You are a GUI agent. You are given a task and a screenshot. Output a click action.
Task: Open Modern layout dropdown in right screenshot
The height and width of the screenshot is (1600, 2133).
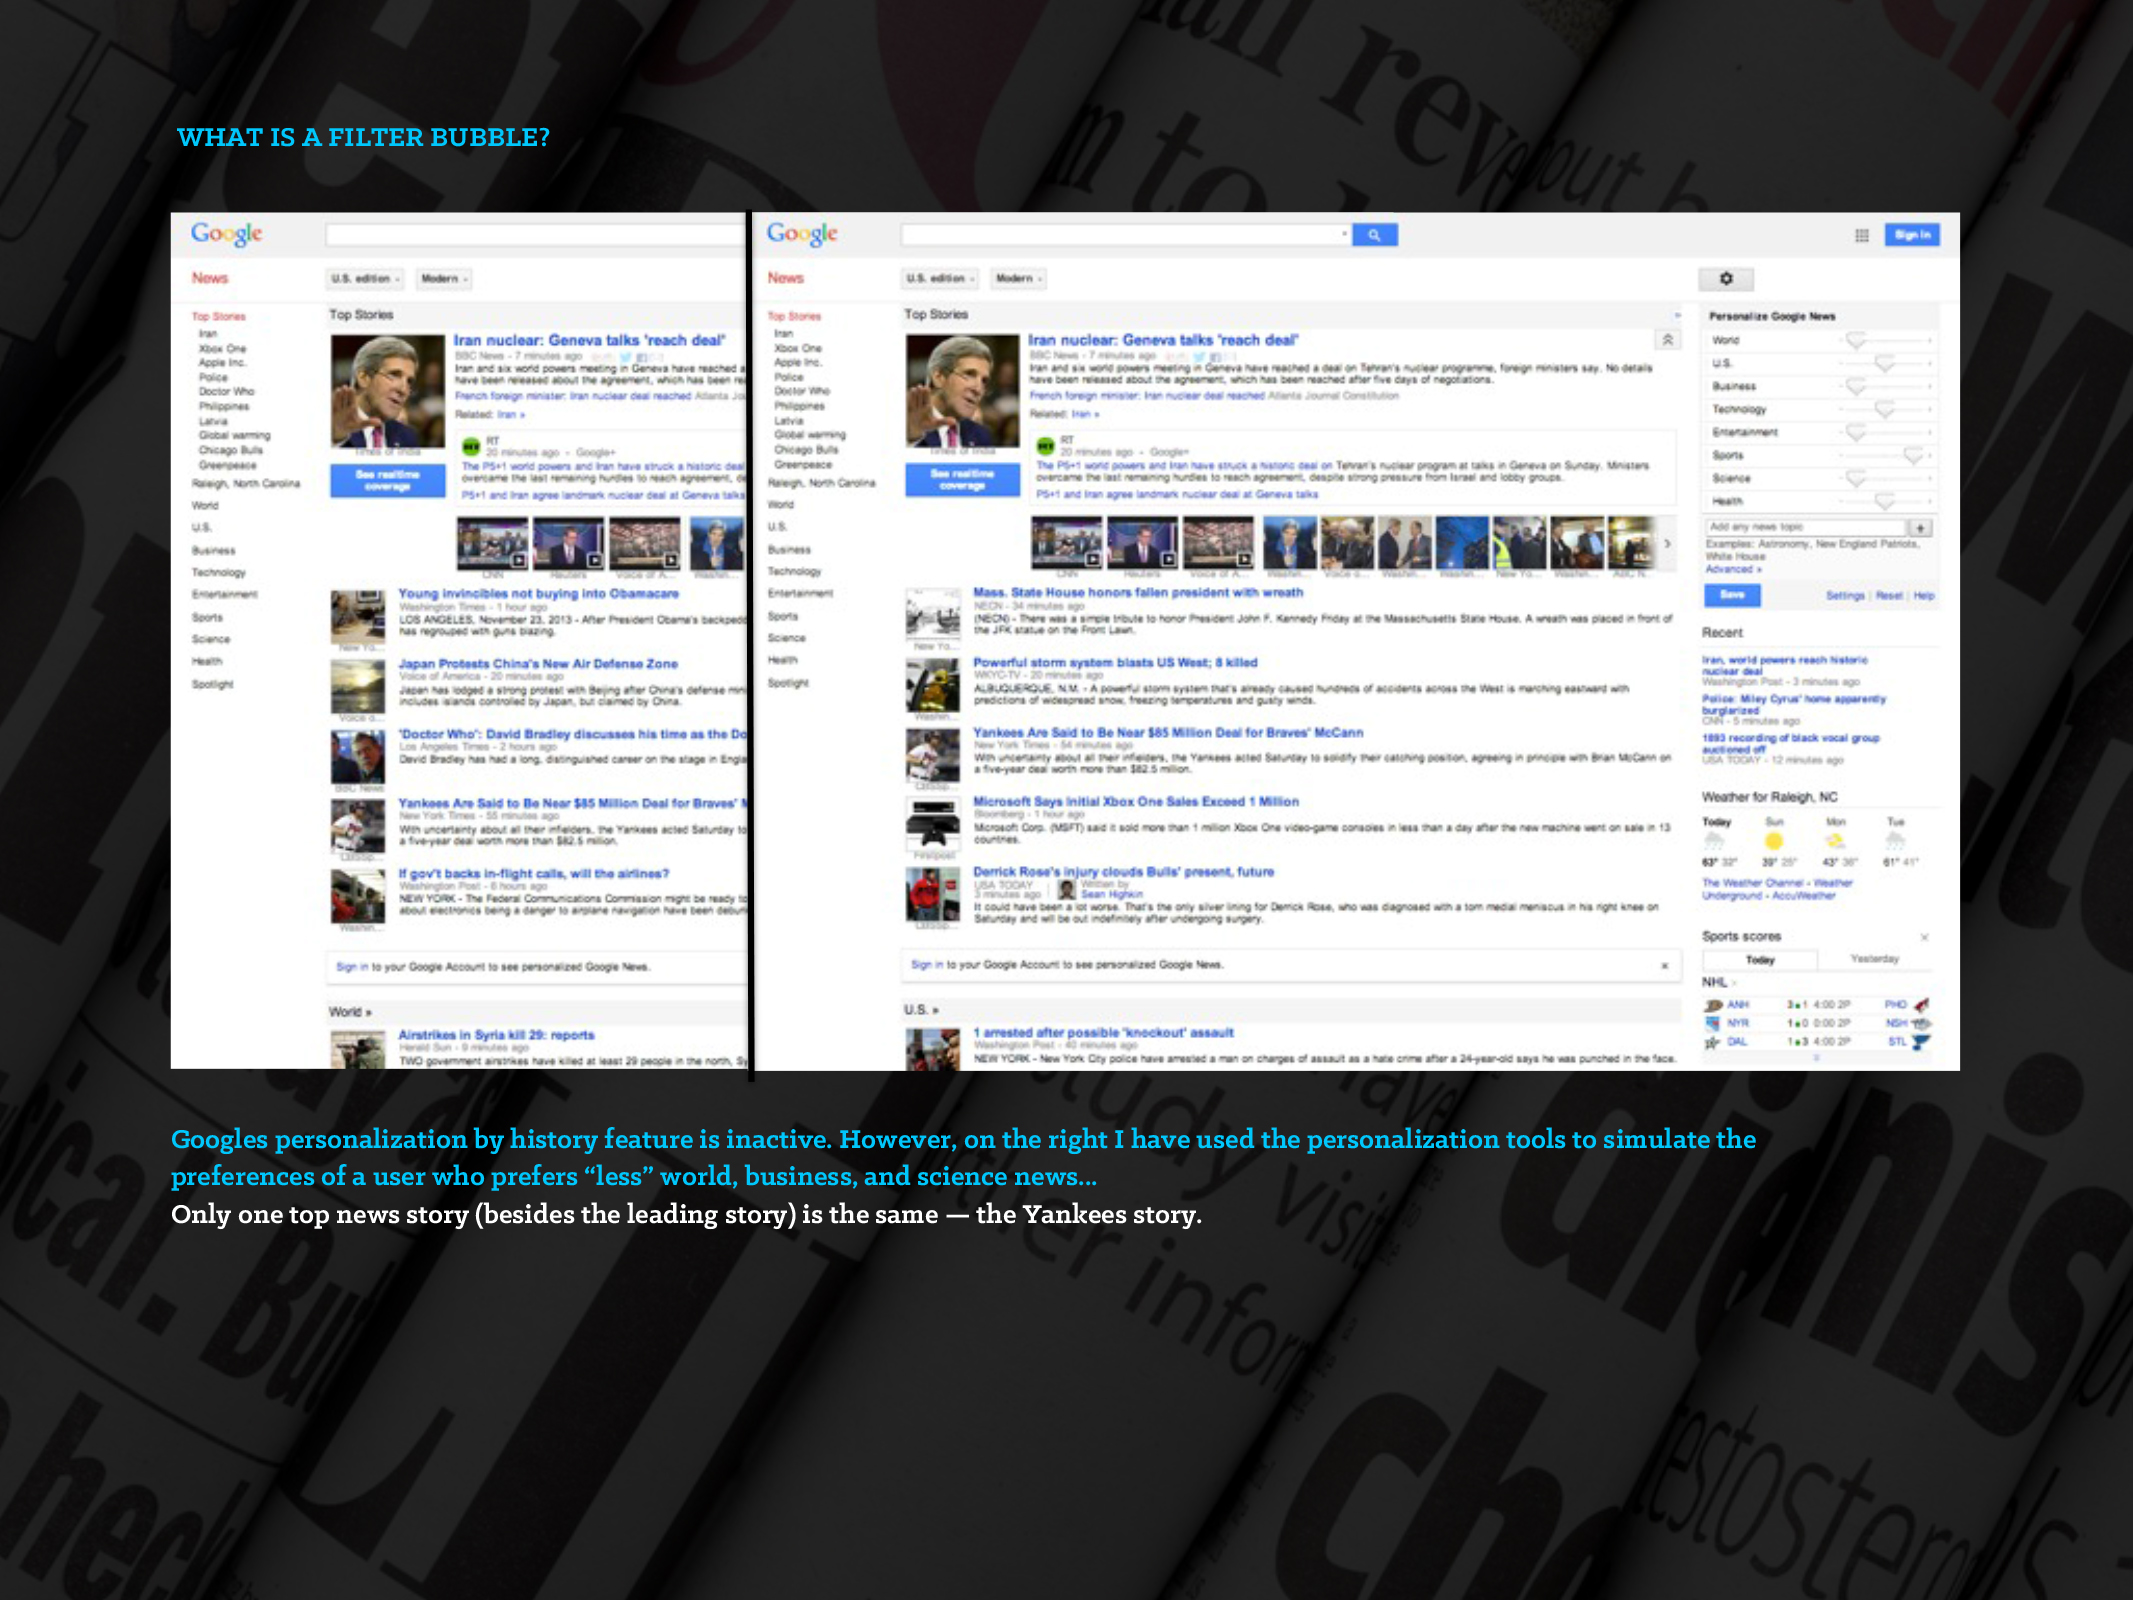[1019, 279]
